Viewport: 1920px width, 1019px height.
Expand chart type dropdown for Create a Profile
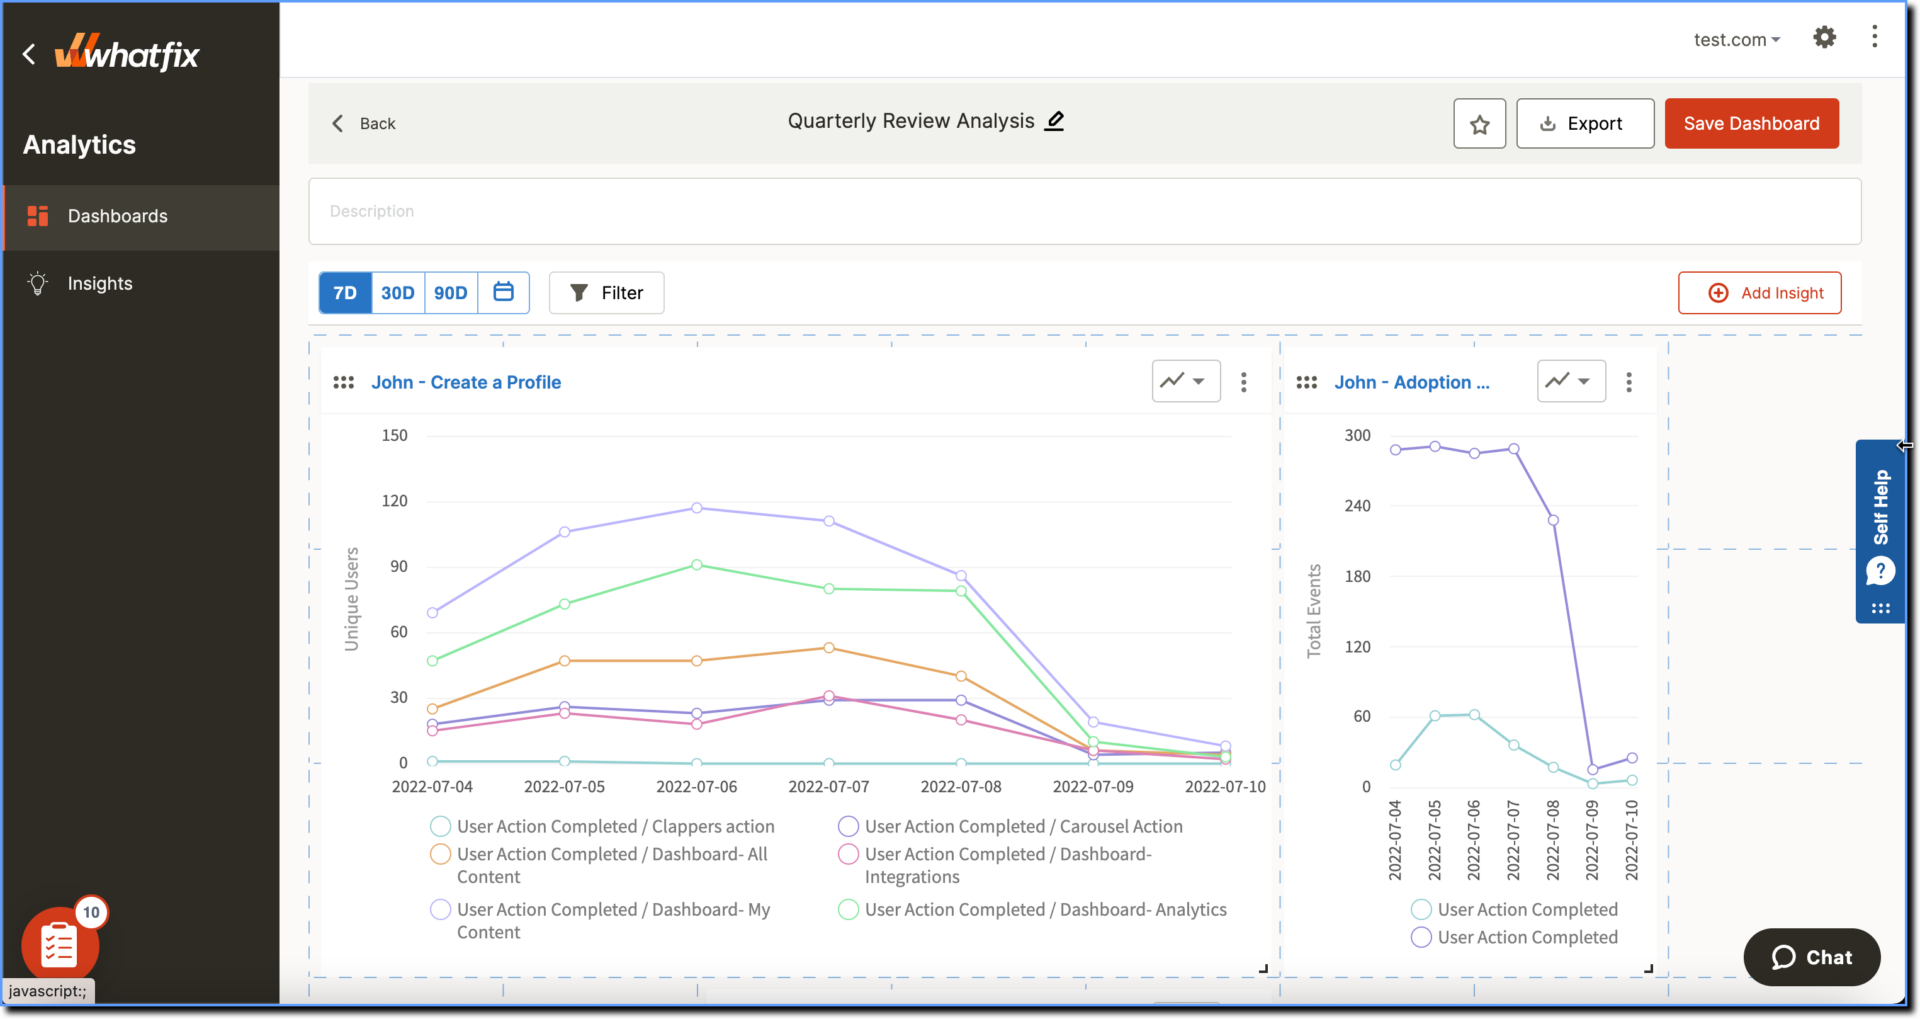click(x=1185, y=381)
